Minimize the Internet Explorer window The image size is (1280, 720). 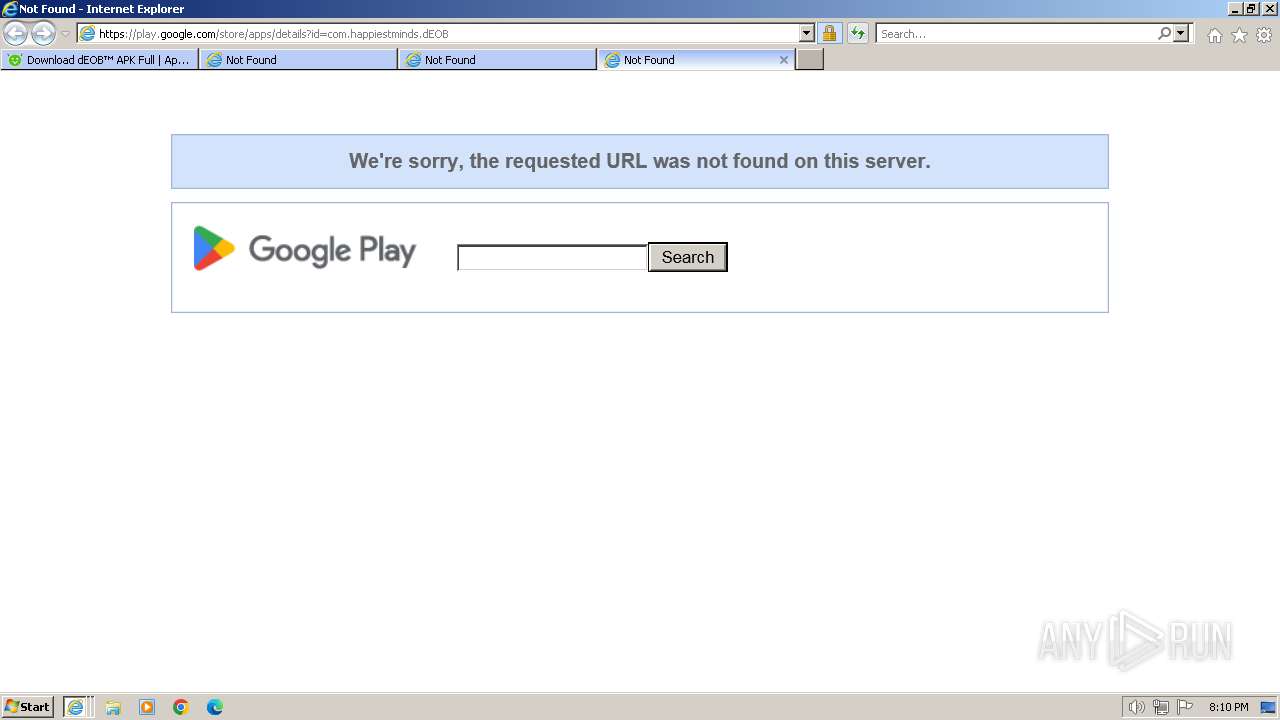(x=1234, y=8)
